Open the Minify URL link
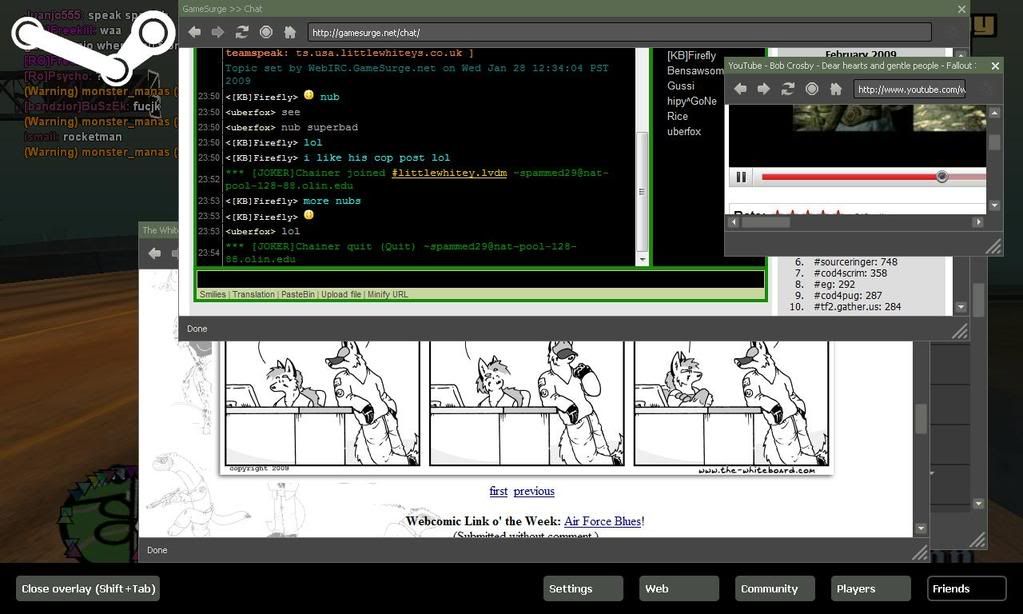This screenshot has height=614, width=1023. point(388,294)
